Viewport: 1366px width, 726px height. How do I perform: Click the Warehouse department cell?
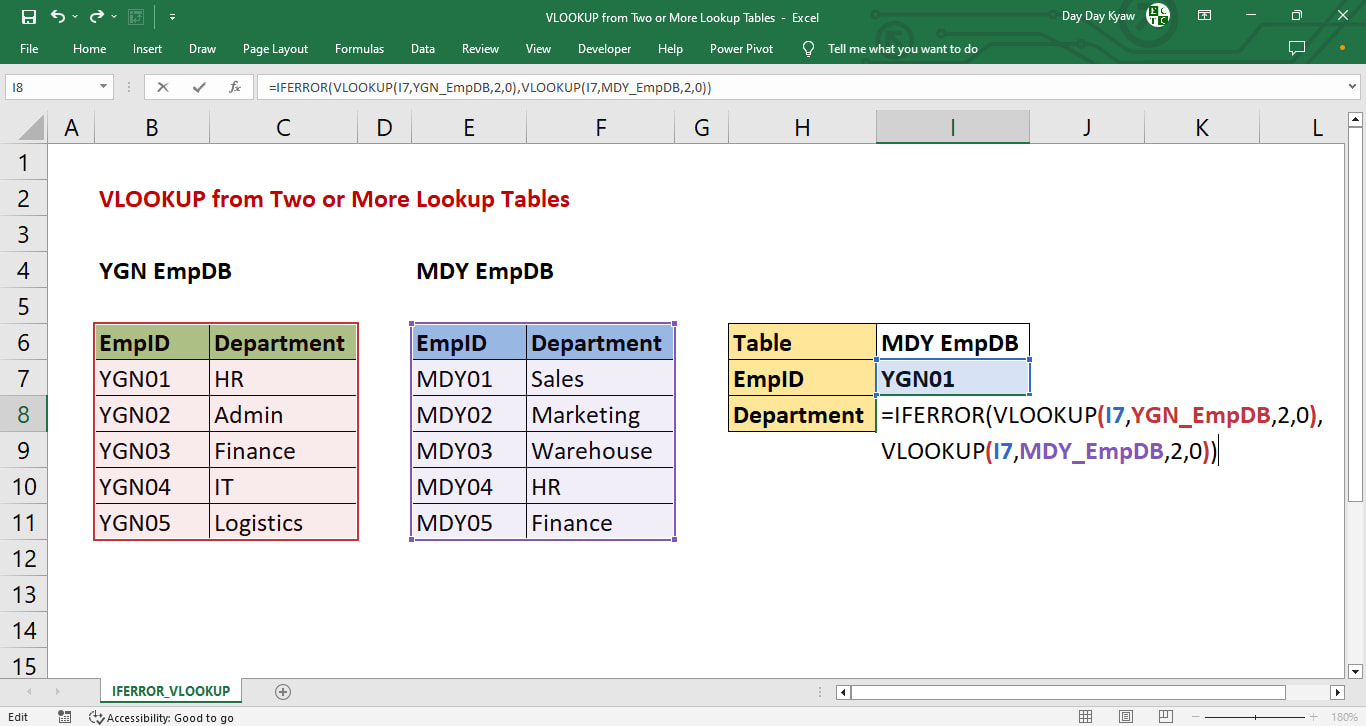[x=601, y=451]
